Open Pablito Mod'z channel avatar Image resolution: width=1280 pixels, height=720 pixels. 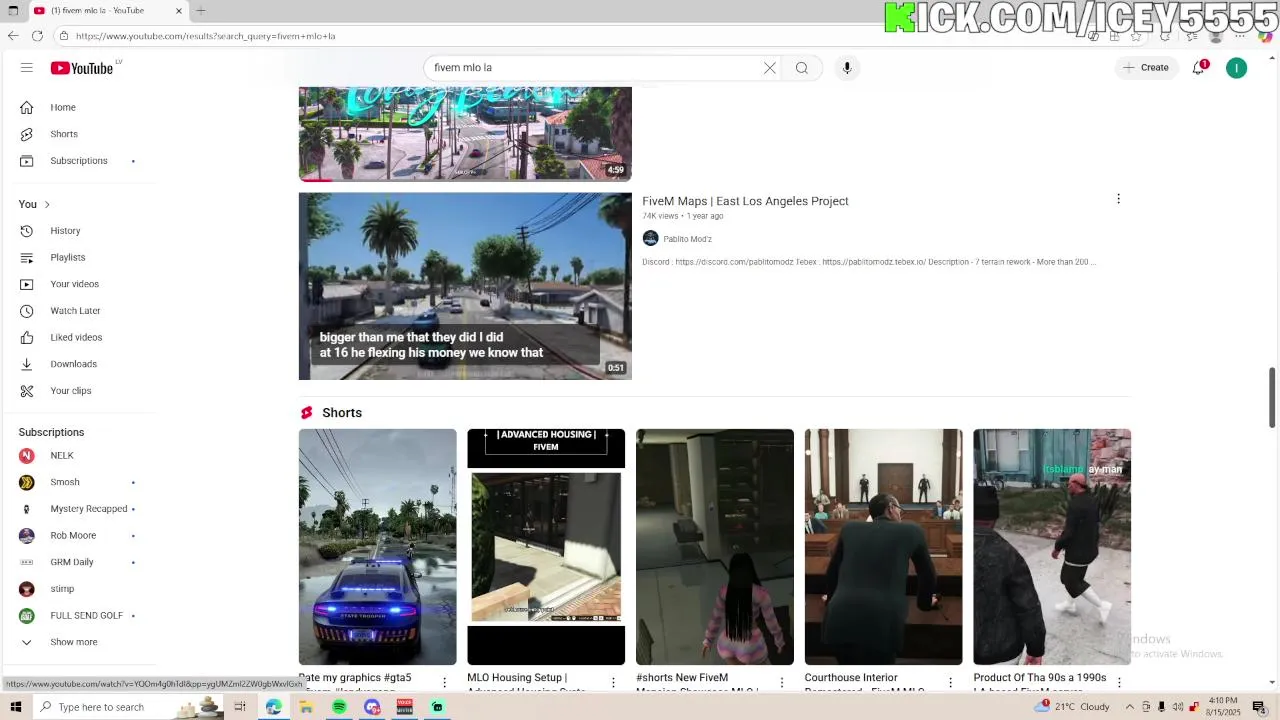(651, 238)
